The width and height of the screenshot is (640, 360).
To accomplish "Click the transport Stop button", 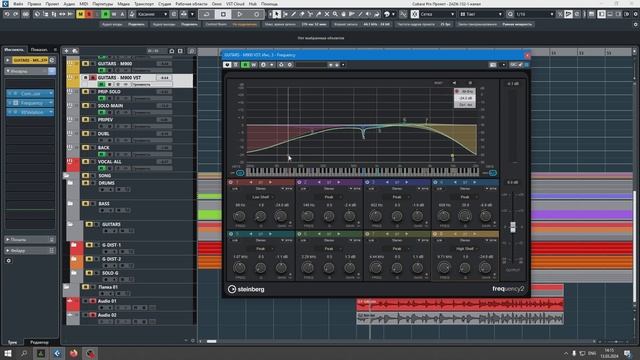I will coord(223,14).
